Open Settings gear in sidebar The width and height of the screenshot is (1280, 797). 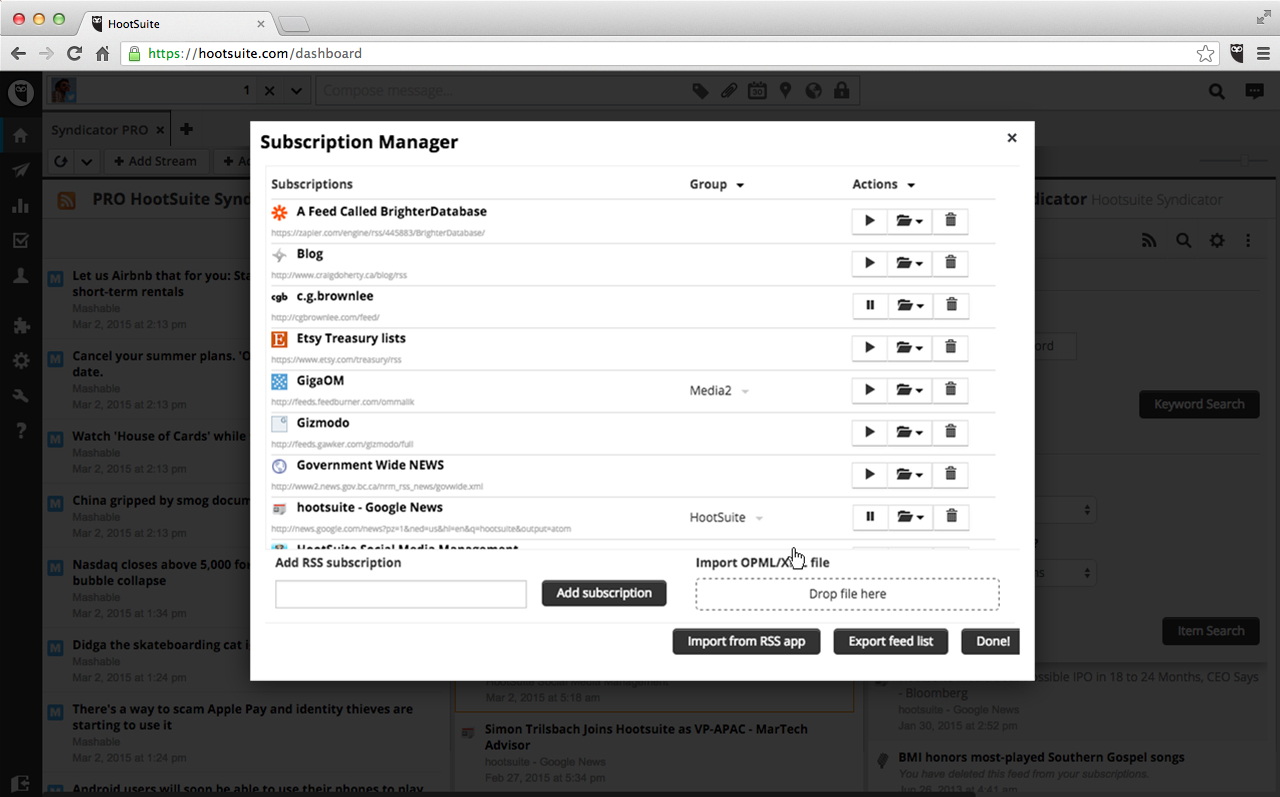point(20,361)
